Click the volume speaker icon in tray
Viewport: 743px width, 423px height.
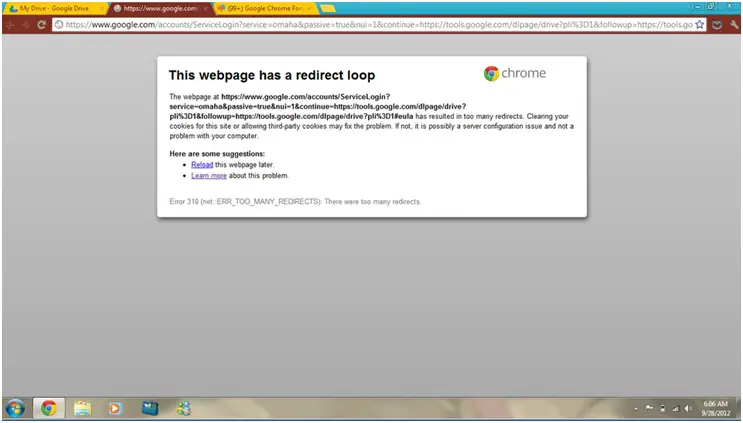tap(689, 408)
